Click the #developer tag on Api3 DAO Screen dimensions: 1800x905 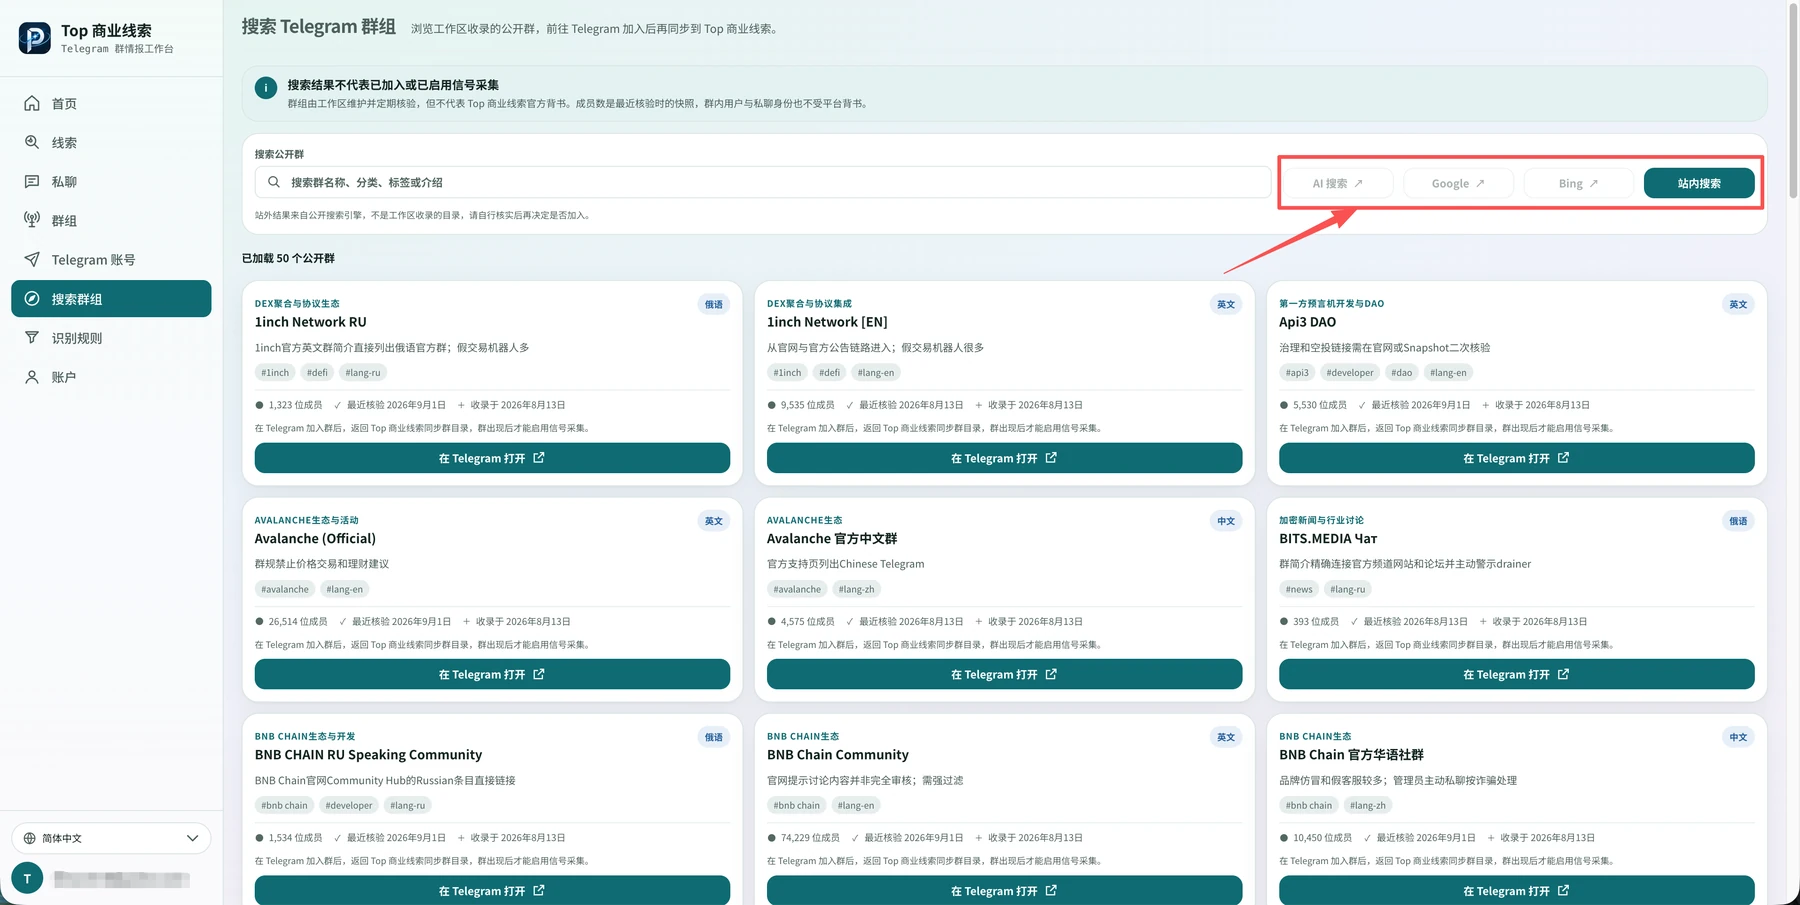tap(1350, 373)
